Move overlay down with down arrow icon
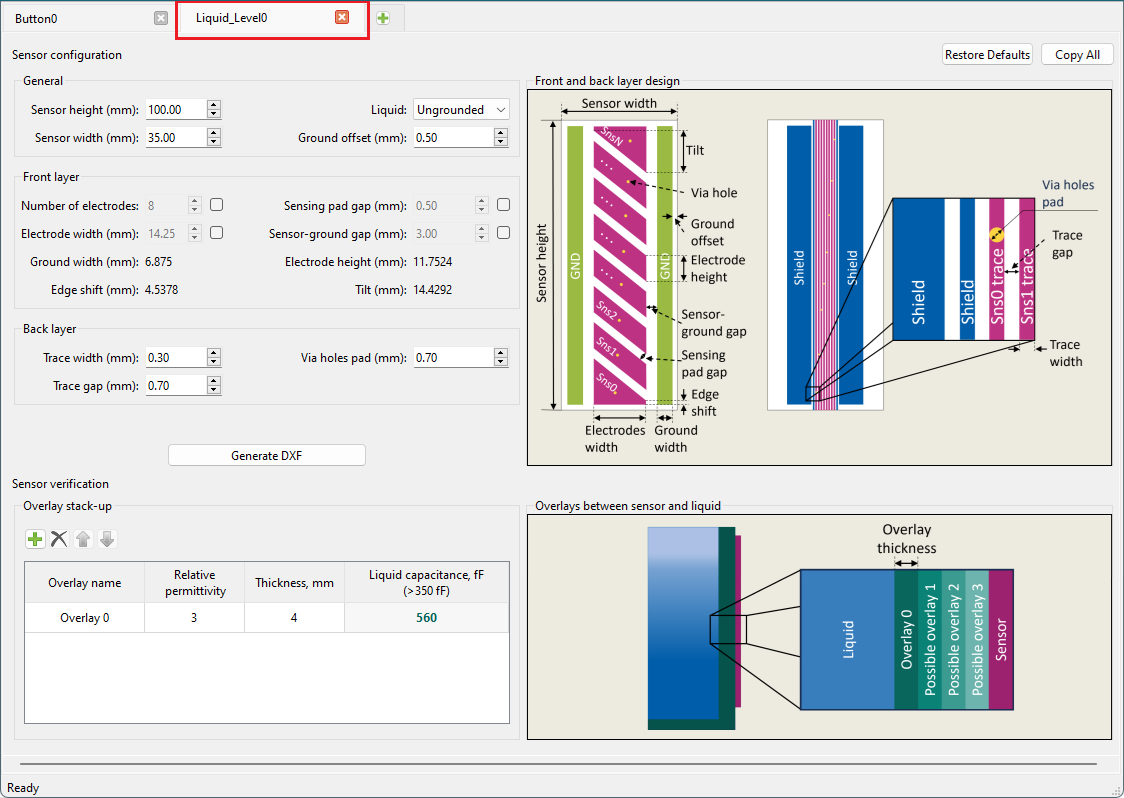Viewport: 1124px width, 798px height. tap(107, 539)
